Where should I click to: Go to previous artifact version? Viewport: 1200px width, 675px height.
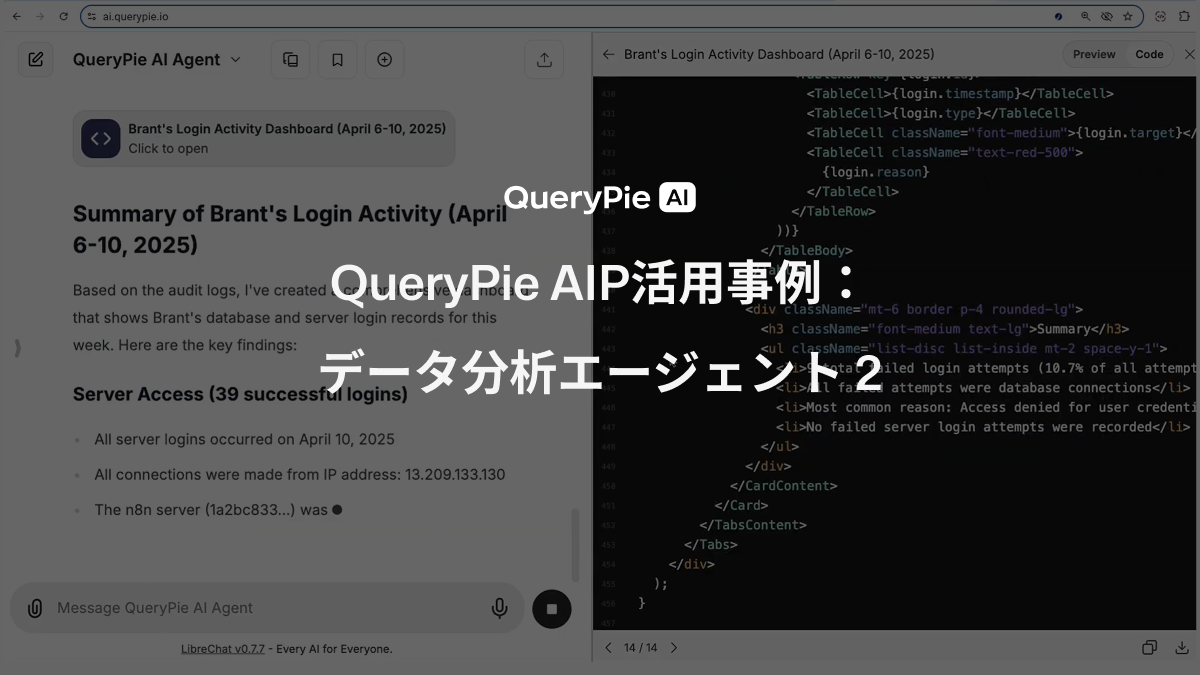click(x=608, y=648)
